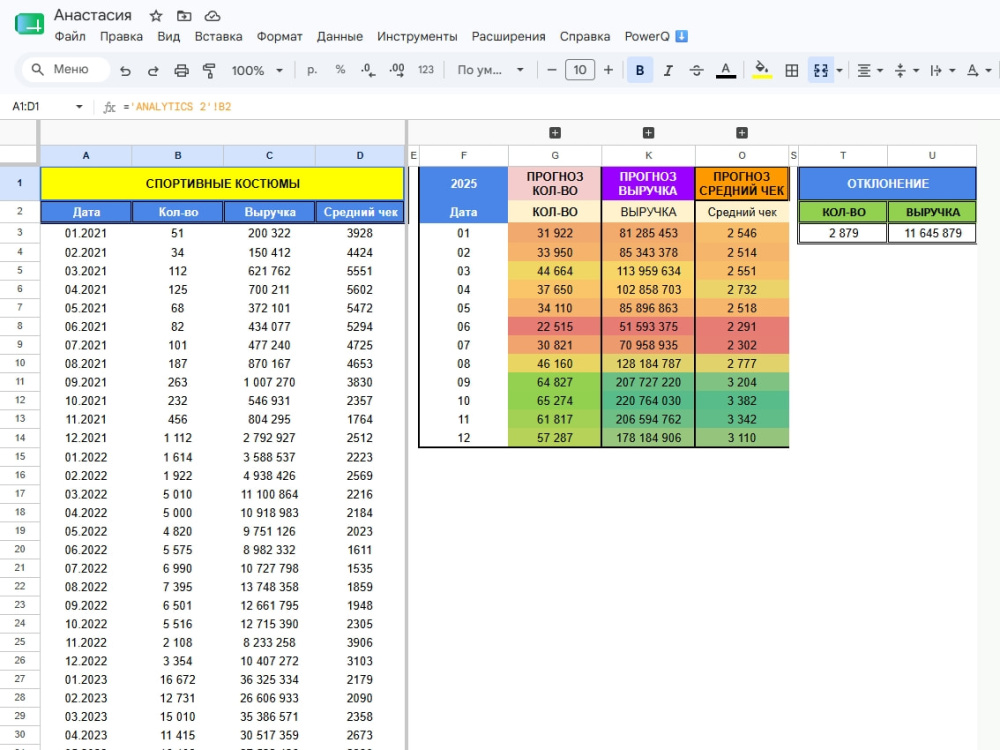The width and height of the screenshot is (1000, 750).
Task: Click the Redo arrow
Action: point(153,70)
